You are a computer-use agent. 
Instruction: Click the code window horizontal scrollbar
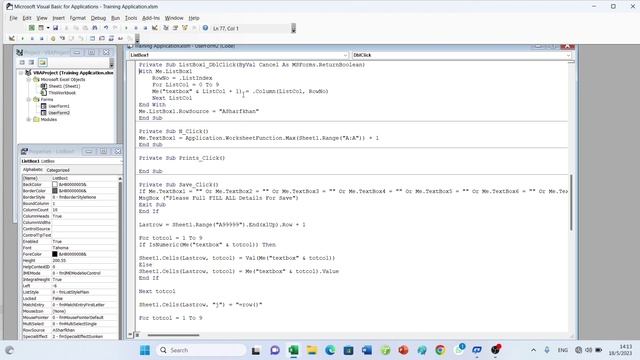pos(173,335)
